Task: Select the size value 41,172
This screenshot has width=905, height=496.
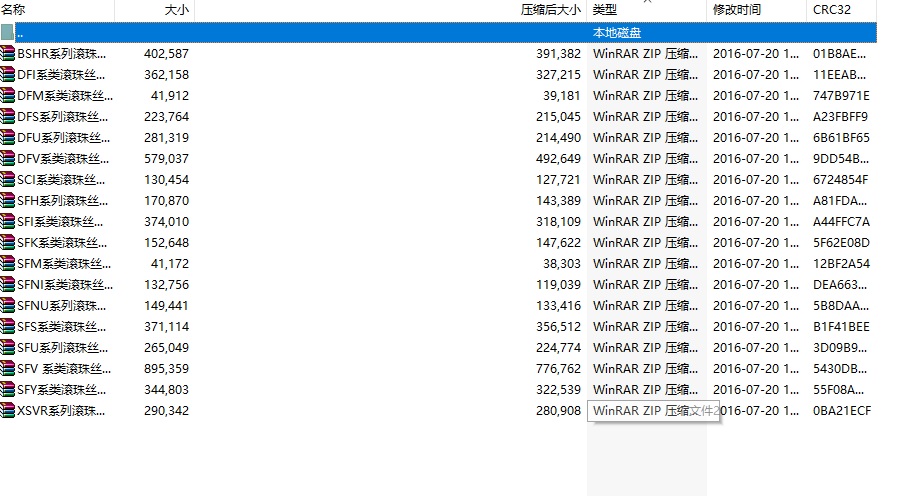Action: coord(170,264)
